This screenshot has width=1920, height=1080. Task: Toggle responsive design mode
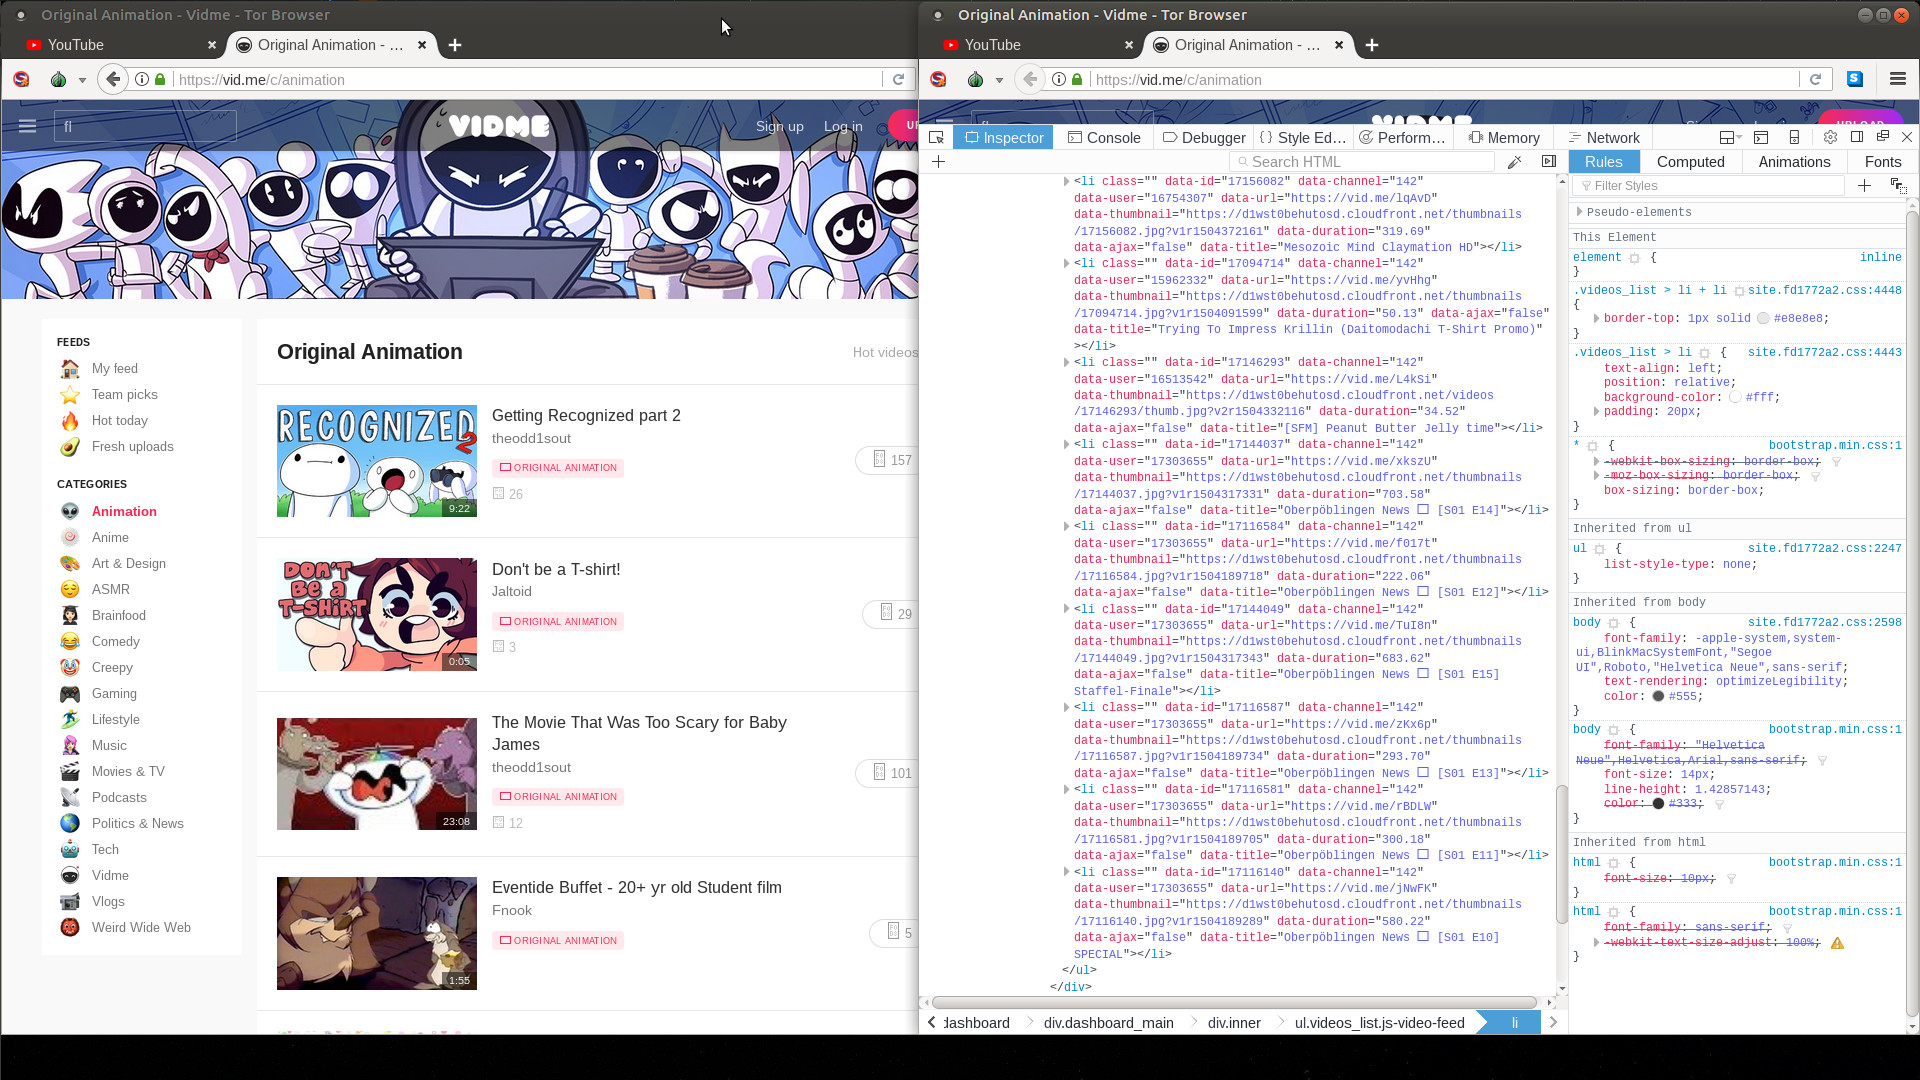tap(1794, 138)
